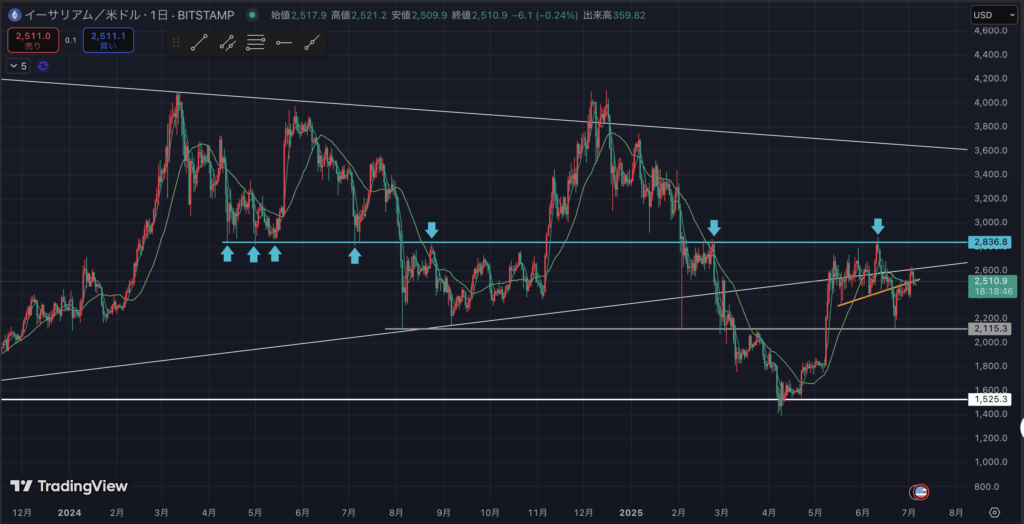
Task: Click the green market status dot
Action: (252, 14)
